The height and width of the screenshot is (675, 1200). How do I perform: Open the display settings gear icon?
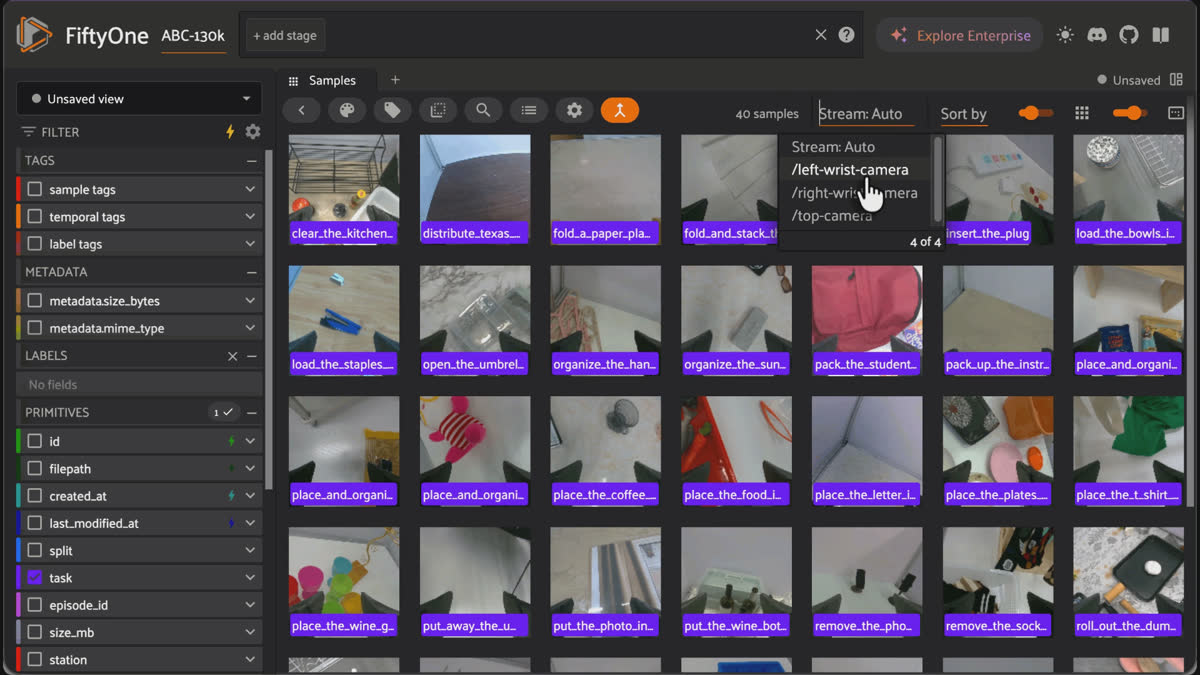574,111
